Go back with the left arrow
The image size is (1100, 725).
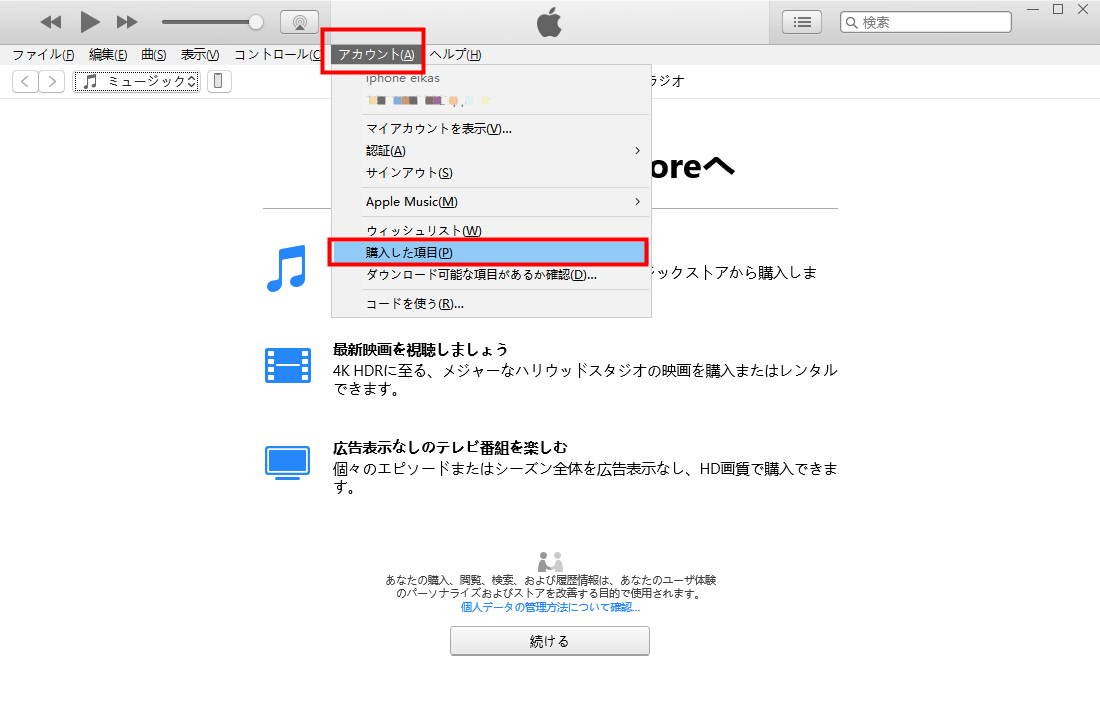[x=25, y=81]
